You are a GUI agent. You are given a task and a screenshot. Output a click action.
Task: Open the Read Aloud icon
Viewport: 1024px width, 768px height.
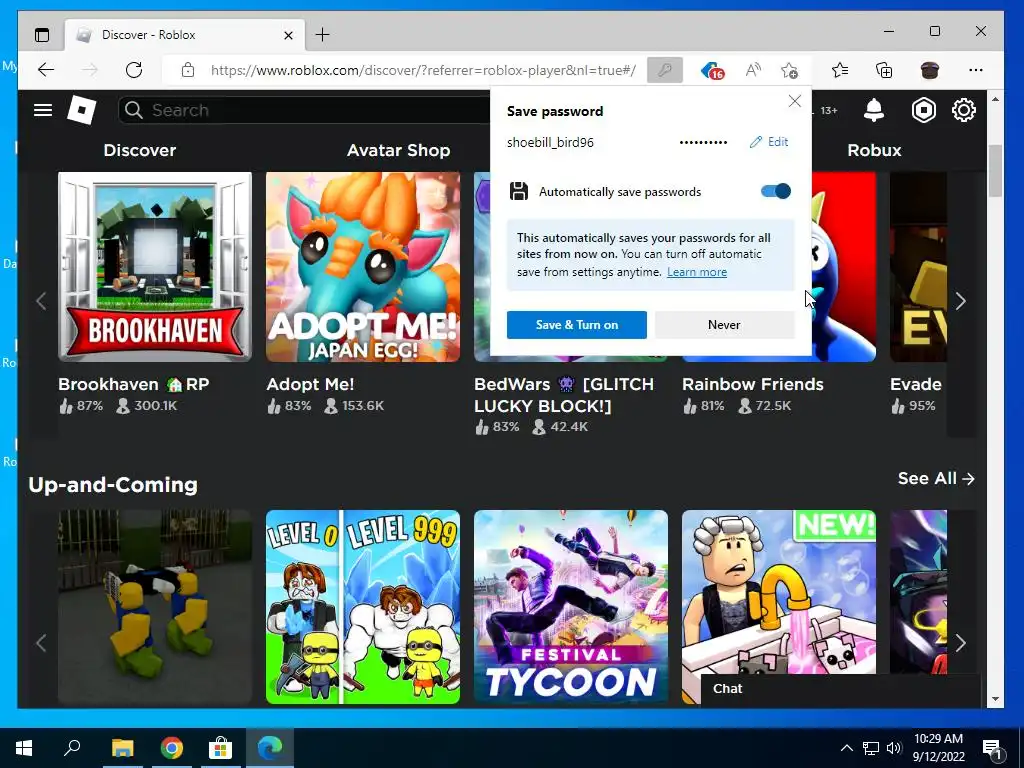(x=753, y=70)
